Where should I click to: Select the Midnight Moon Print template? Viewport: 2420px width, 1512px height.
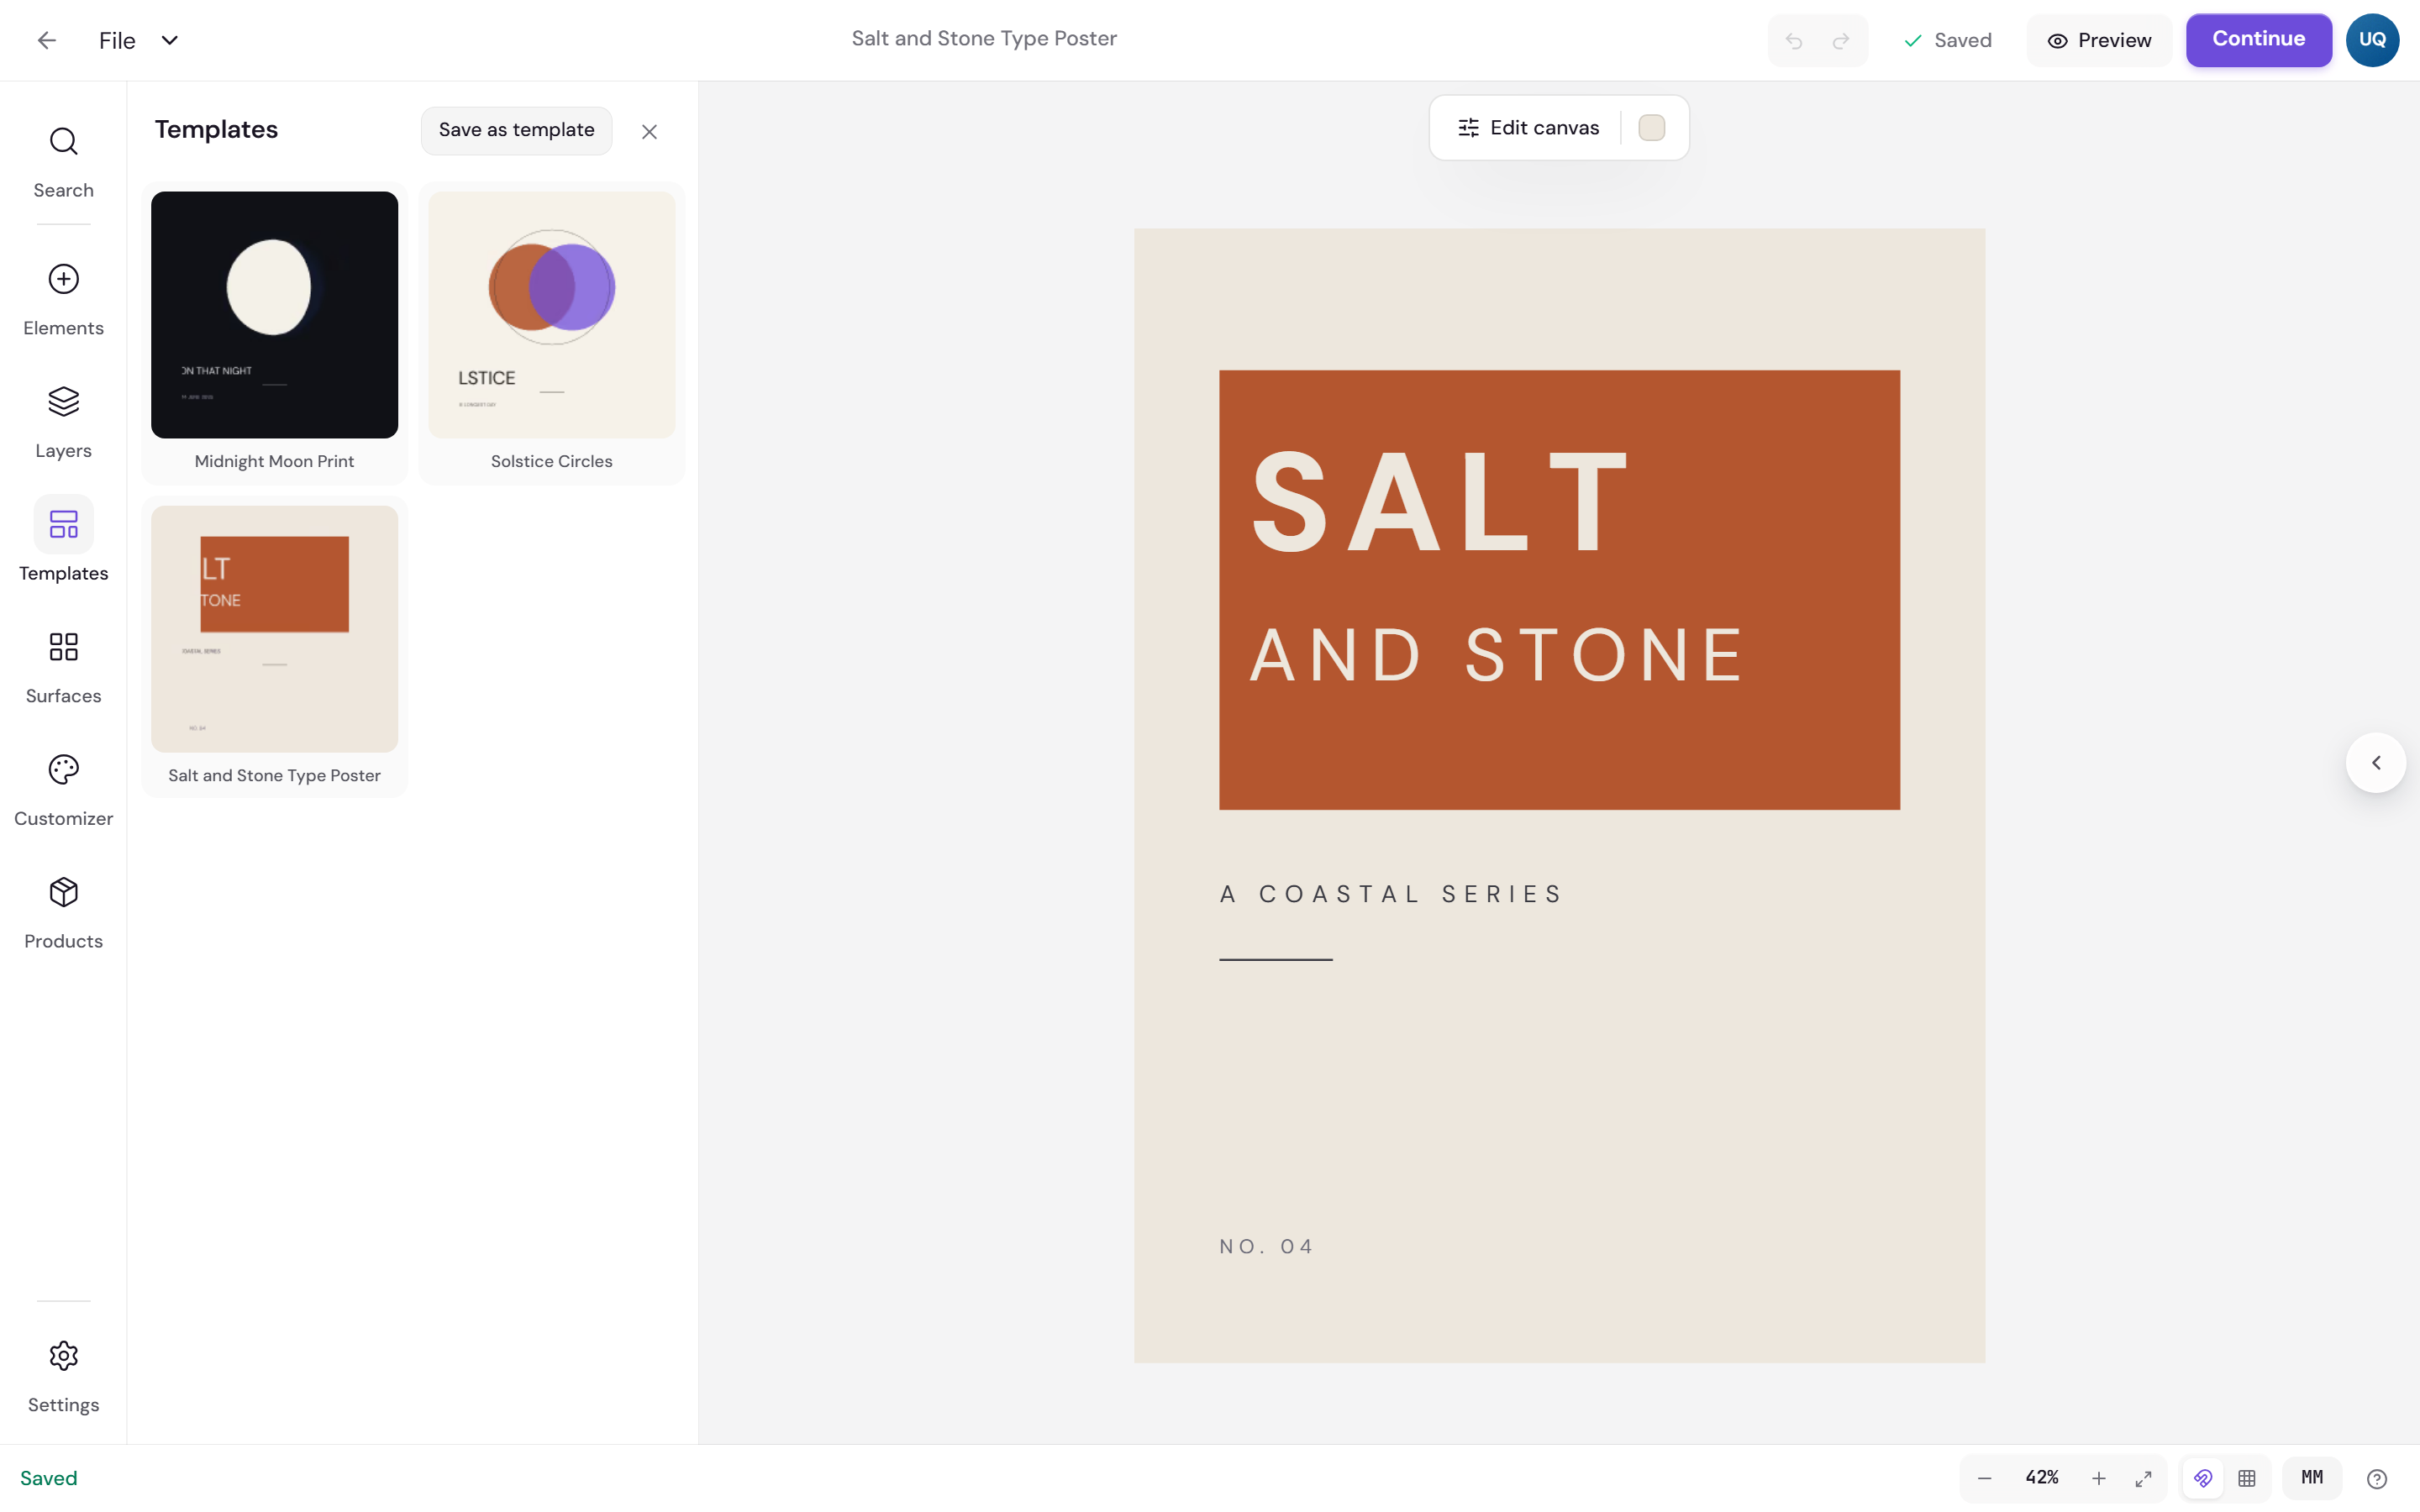click(x=274, y=332)
